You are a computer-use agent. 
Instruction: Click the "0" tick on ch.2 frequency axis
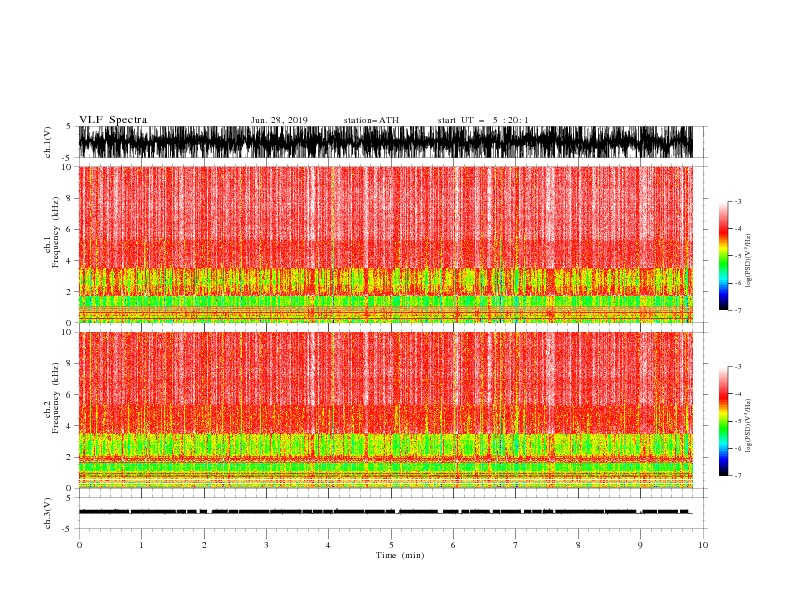pyautogui.click(x=70, y=488)
